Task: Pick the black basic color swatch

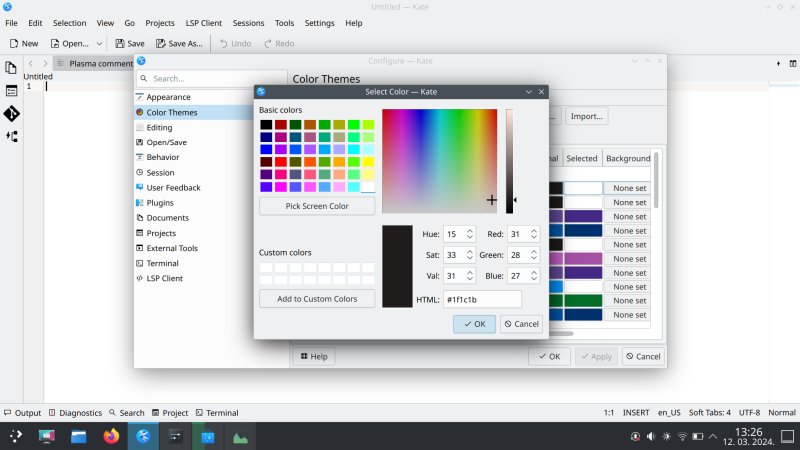Action: (266, 124)
